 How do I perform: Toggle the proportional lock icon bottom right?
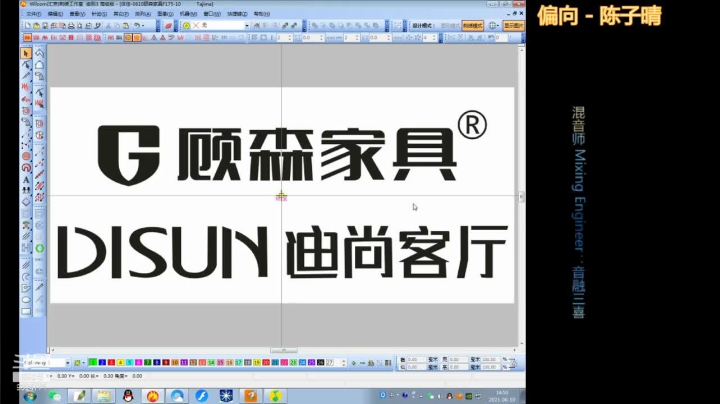pyautogui.click(x=513, y=364)
